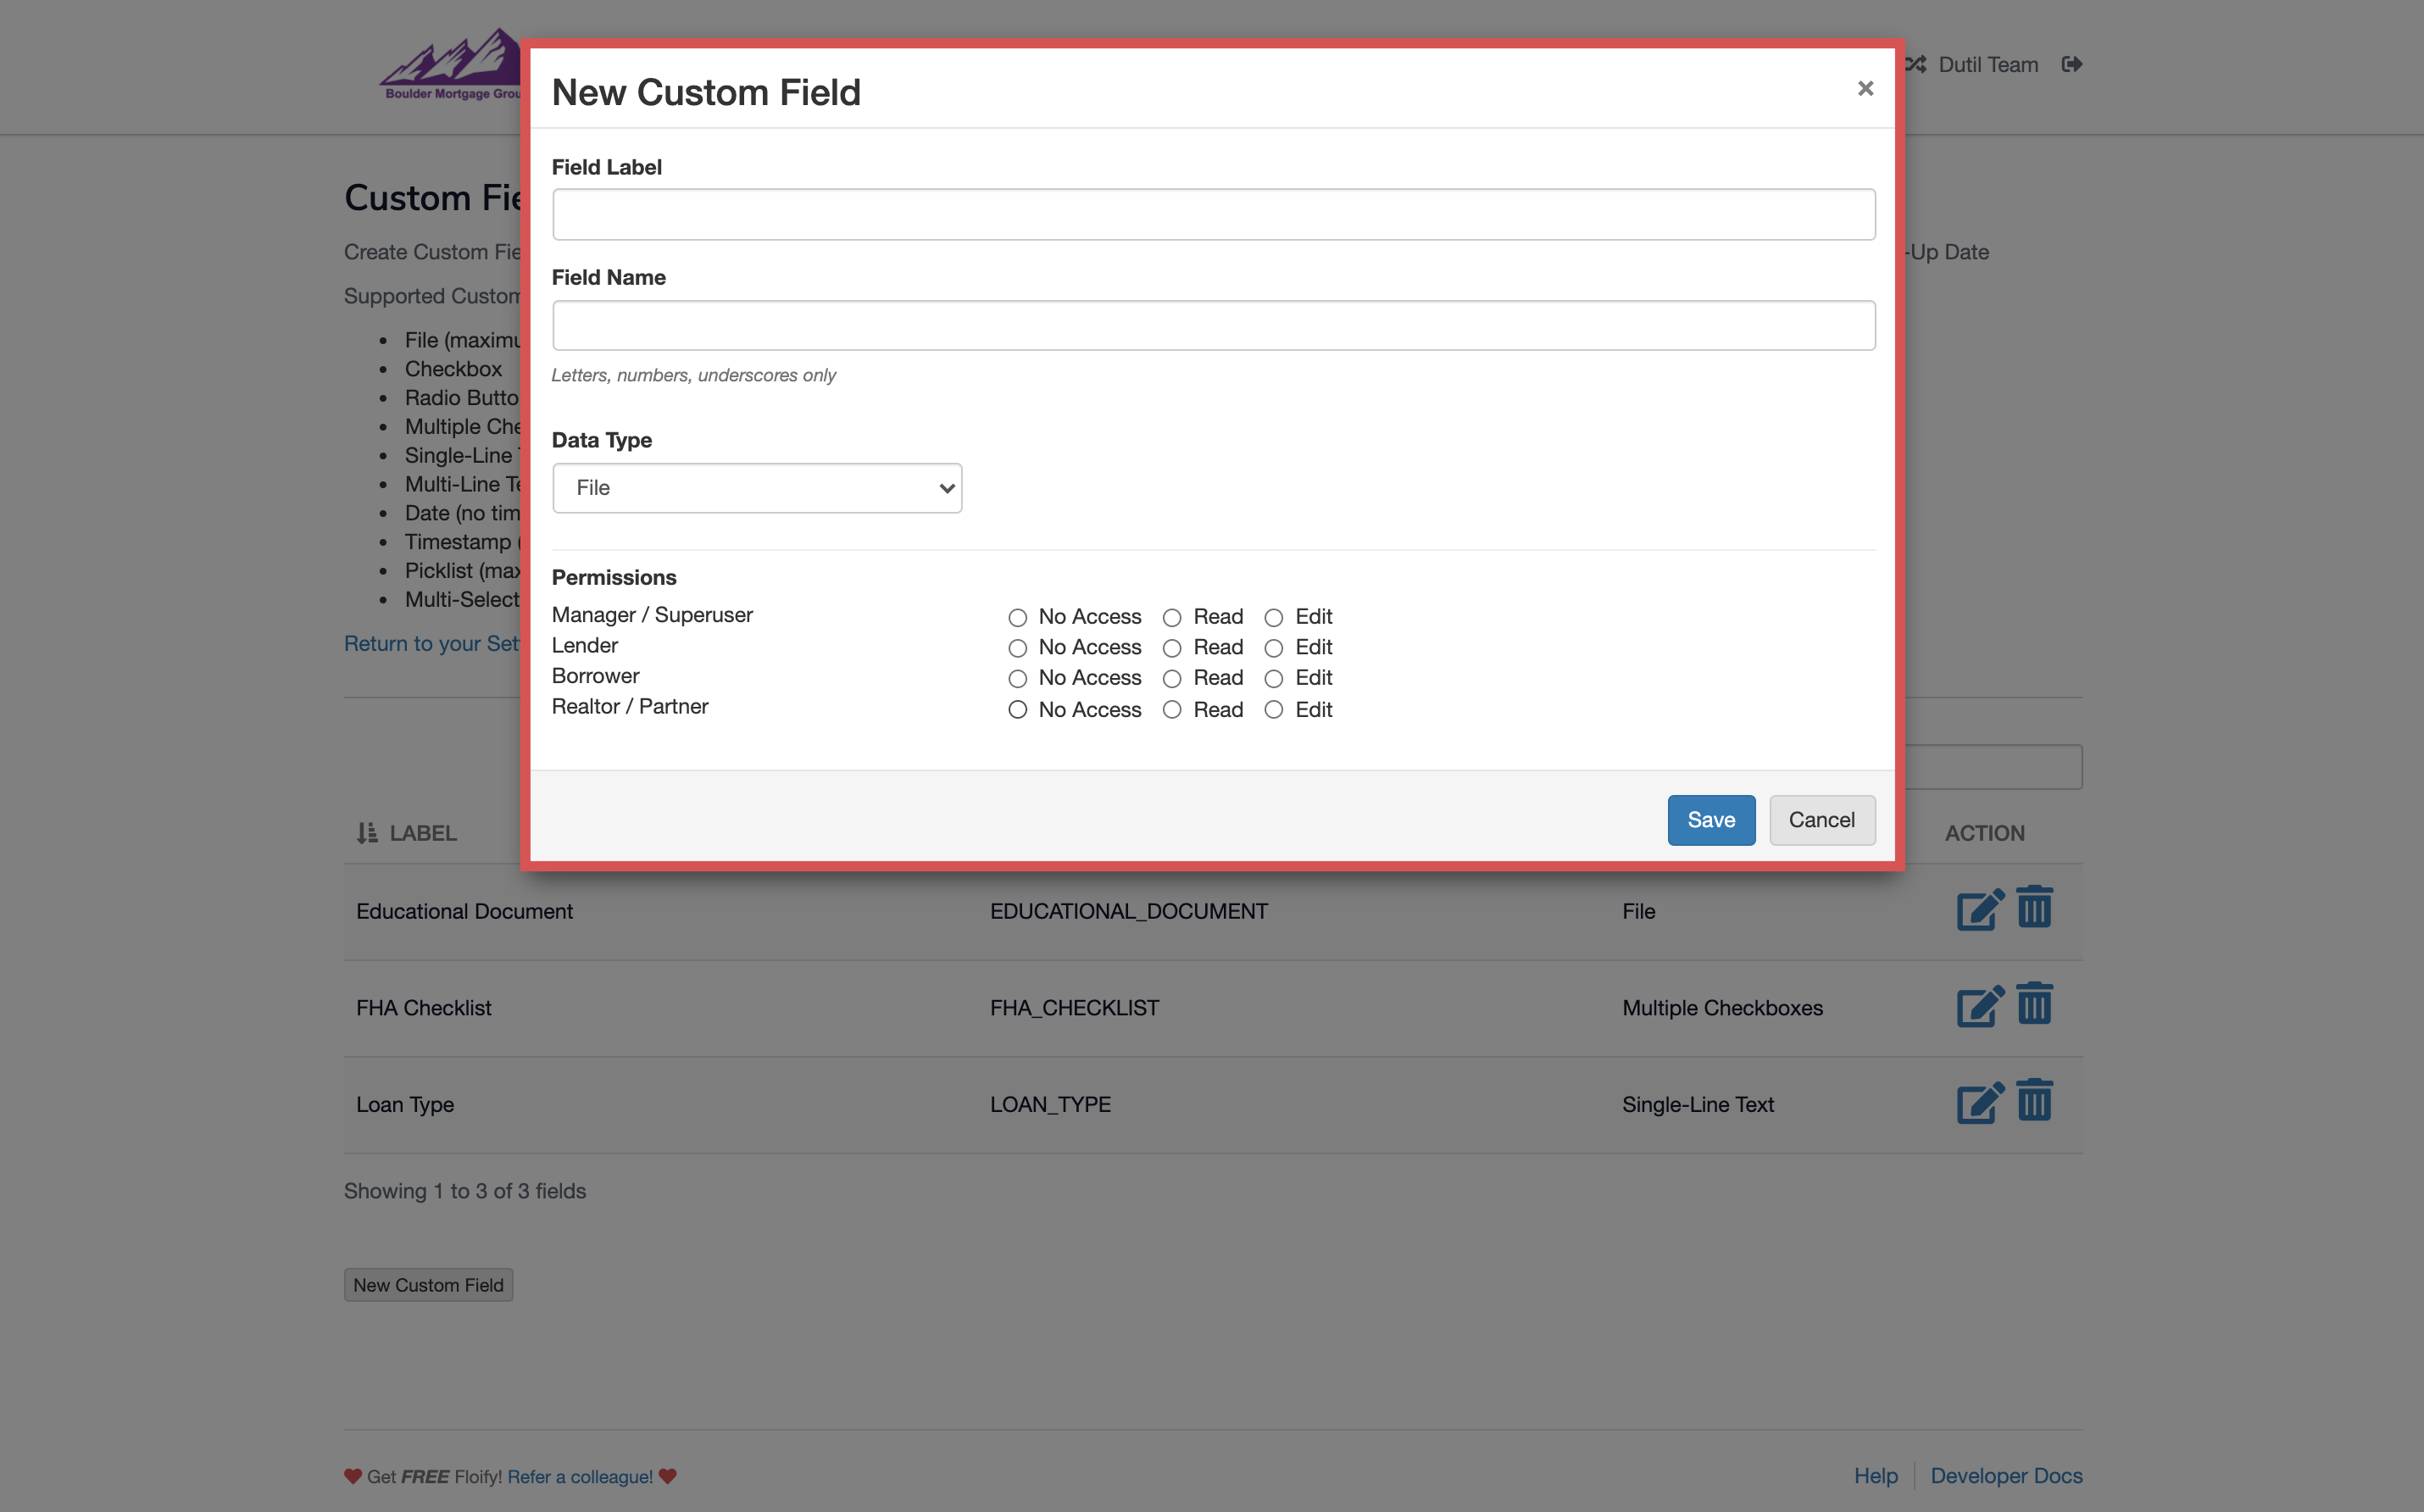The image size is (2424, 1512).
Task: Open the Data Type dropdown
Action: (x=756, y=488)
